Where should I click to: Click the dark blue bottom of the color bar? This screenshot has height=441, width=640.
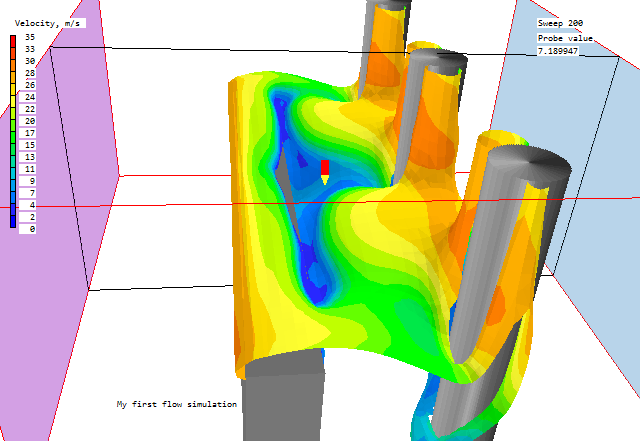pos(12,221)
